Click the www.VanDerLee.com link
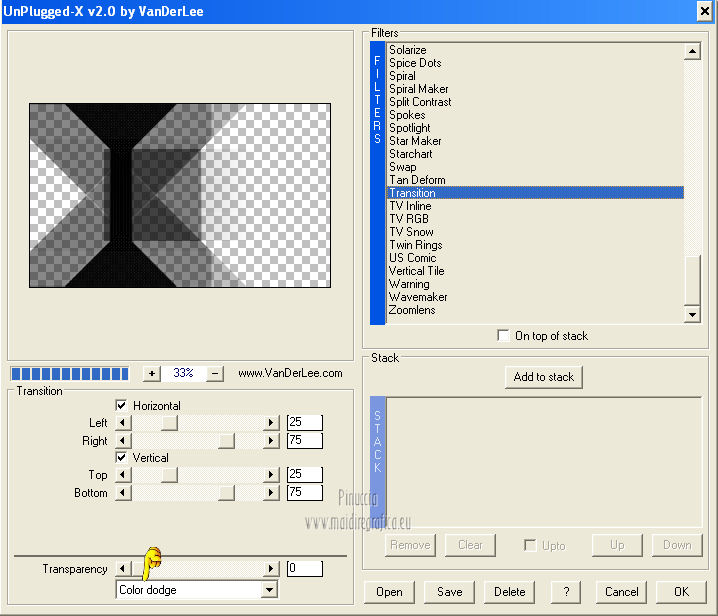This screenshot has height=616, width=718. pos(290,373)
